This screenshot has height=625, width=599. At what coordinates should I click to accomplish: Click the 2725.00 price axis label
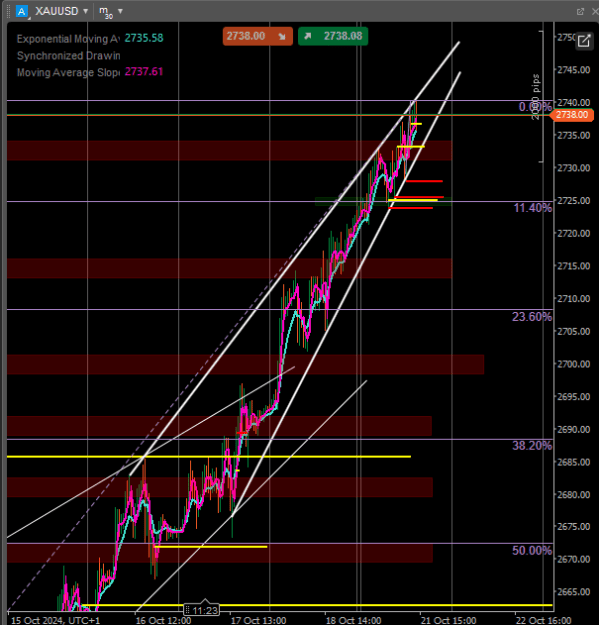coord(573,200)
